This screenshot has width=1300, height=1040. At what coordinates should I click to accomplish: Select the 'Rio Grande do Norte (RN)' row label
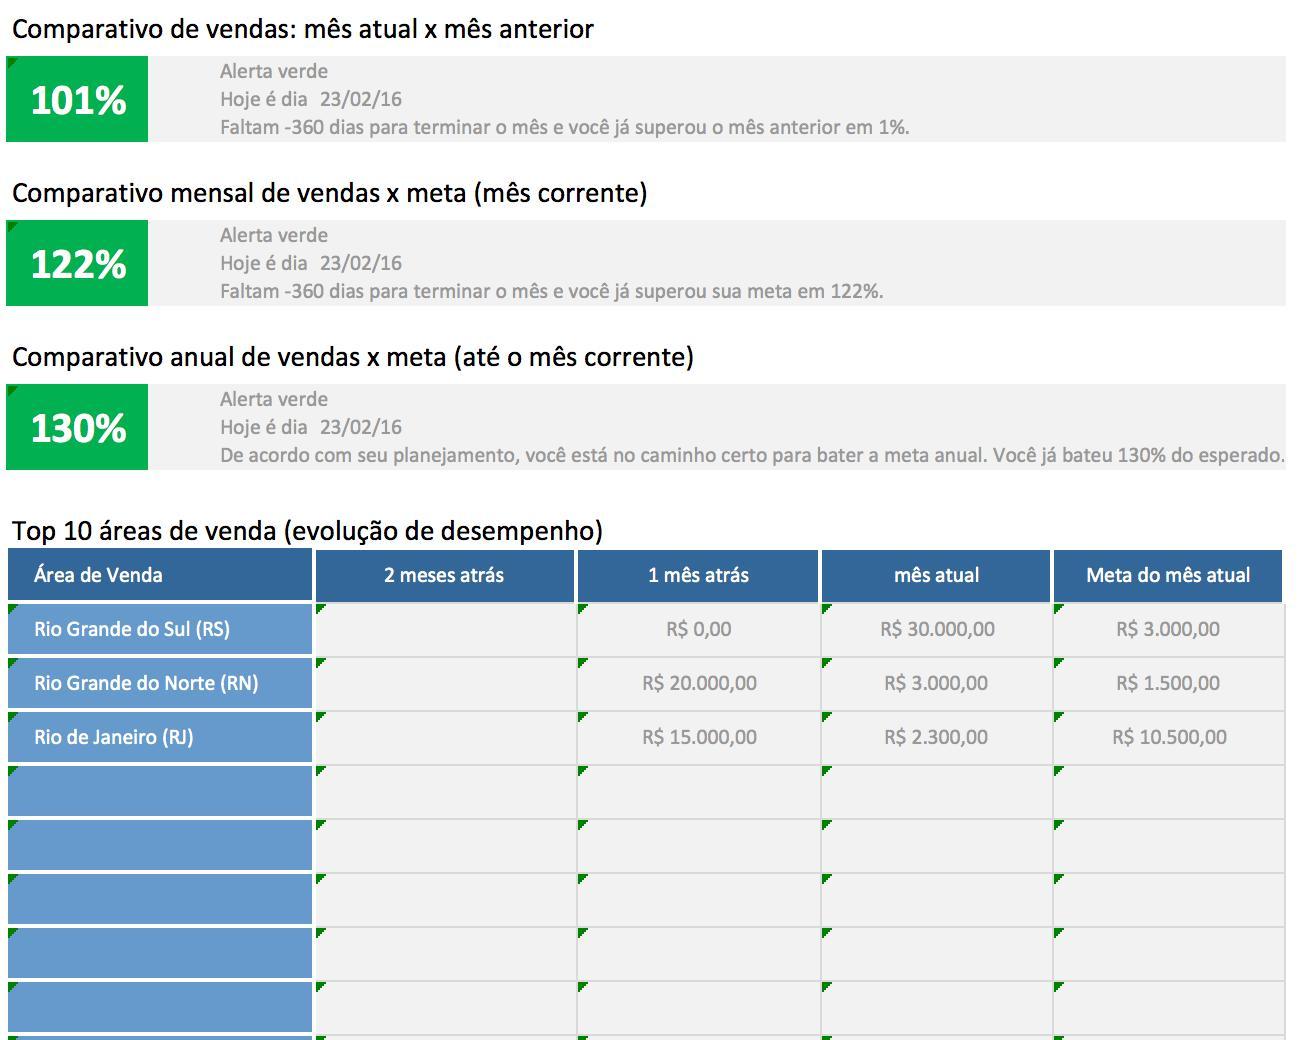160,683
